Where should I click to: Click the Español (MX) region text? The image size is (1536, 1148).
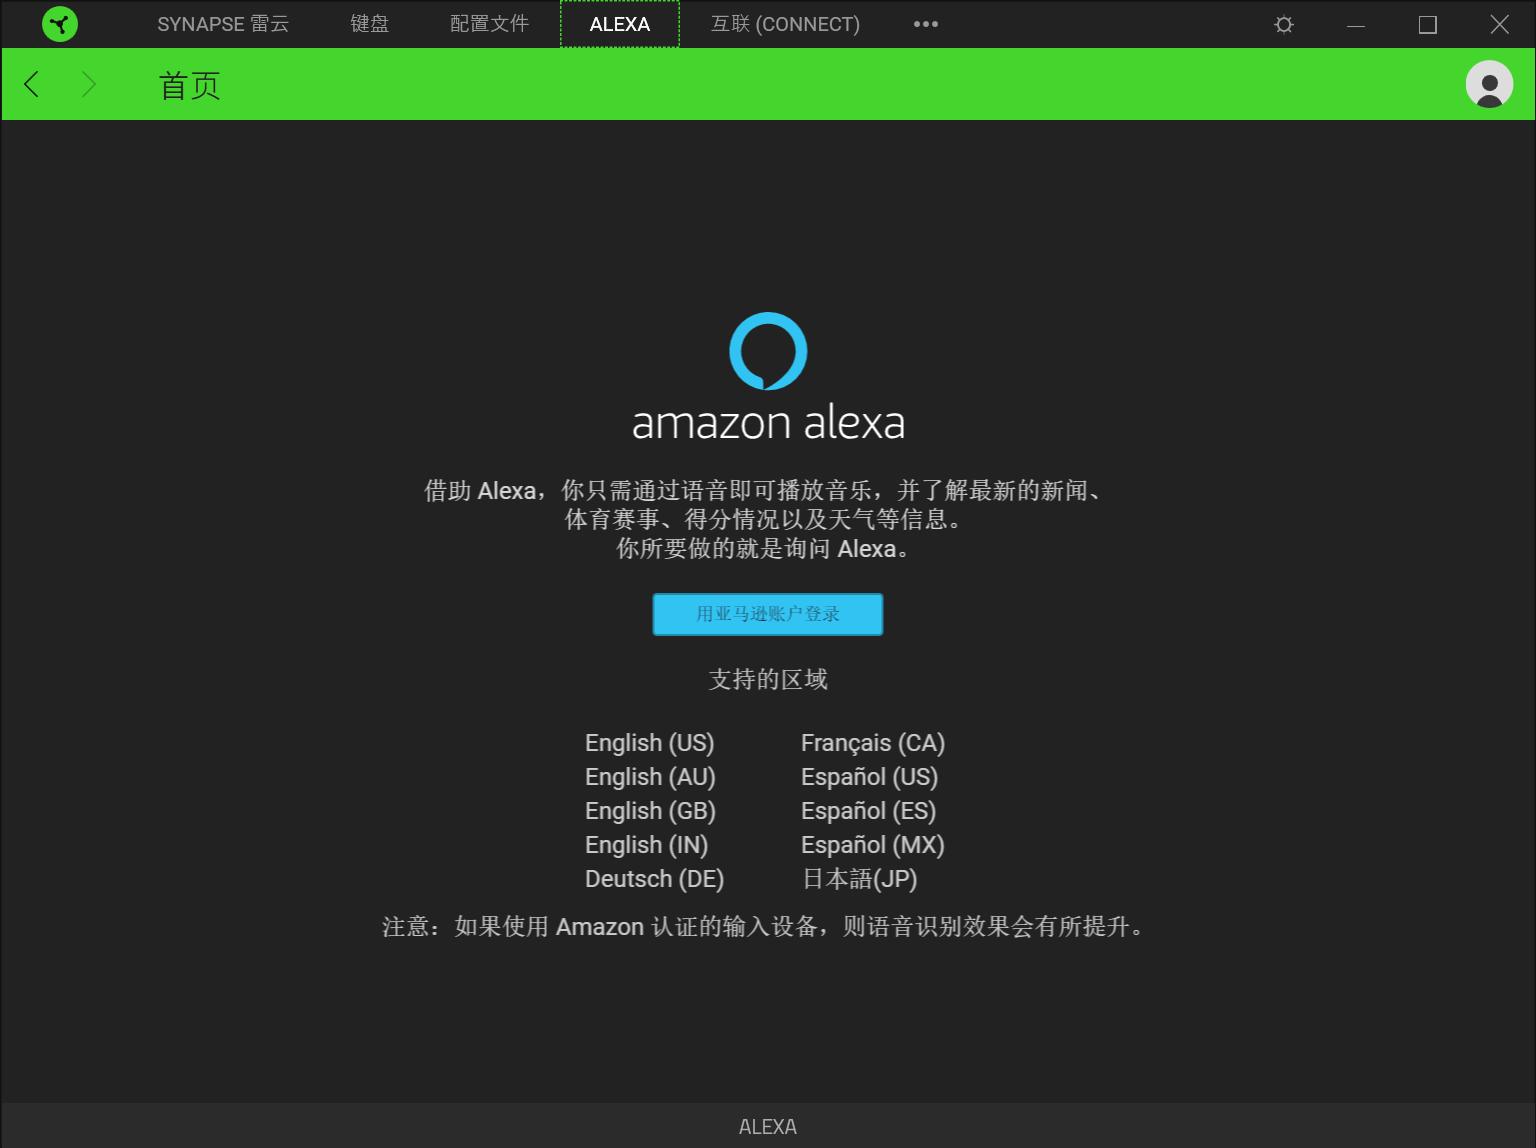tap(873, 845)
